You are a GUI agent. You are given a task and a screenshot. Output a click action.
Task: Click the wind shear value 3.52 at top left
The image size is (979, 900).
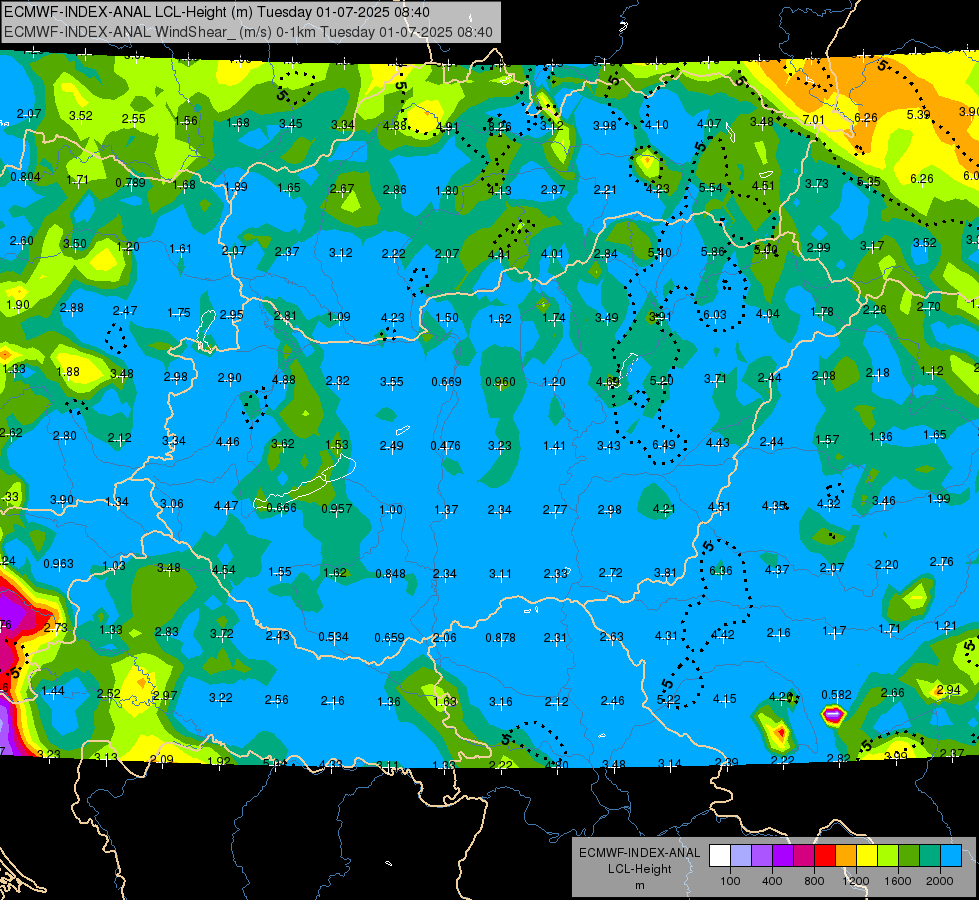point(81,116)
